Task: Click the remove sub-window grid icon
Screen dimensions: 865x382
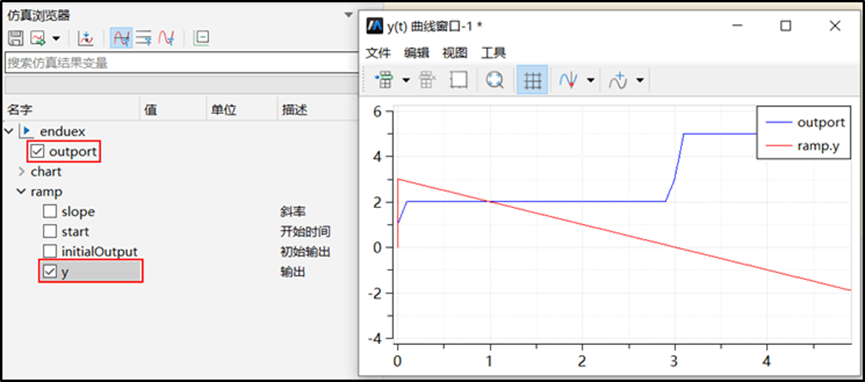Action: tap(428, 80)
